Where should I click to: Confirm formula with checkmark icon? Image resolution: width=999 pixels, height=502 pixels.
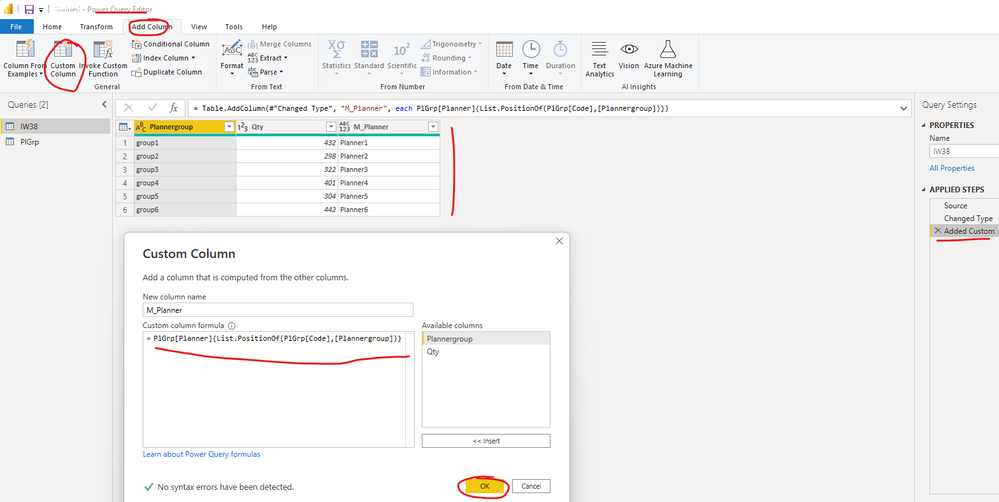pos(152,108)
